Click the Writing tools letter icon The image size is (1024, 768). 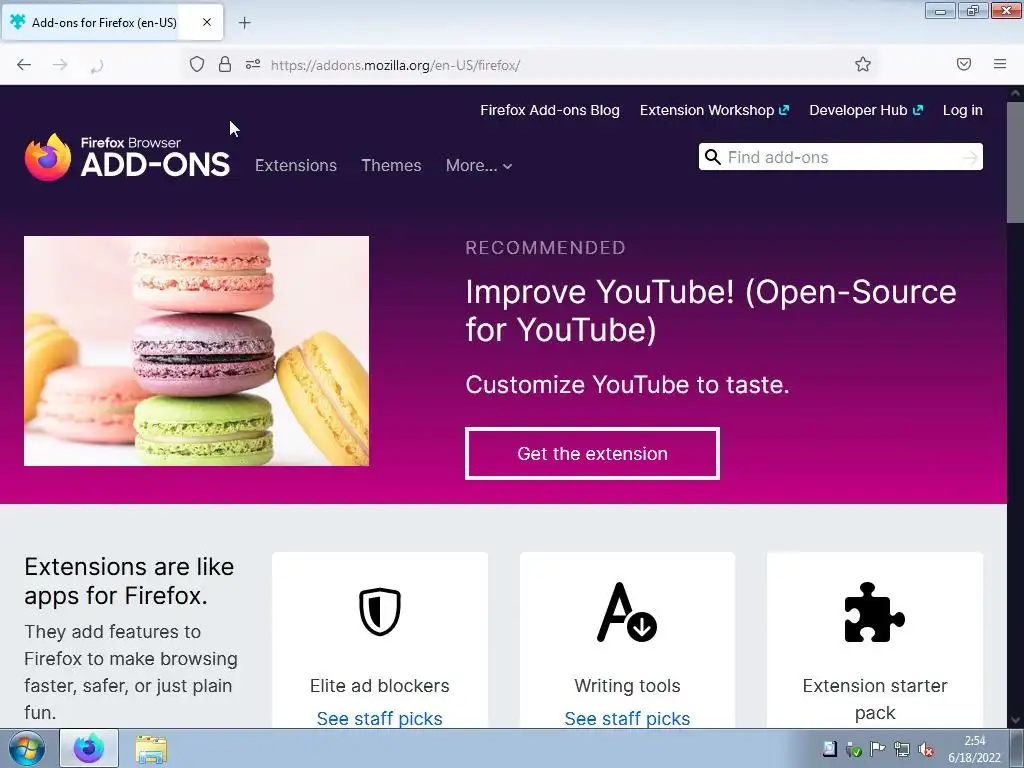627,612
